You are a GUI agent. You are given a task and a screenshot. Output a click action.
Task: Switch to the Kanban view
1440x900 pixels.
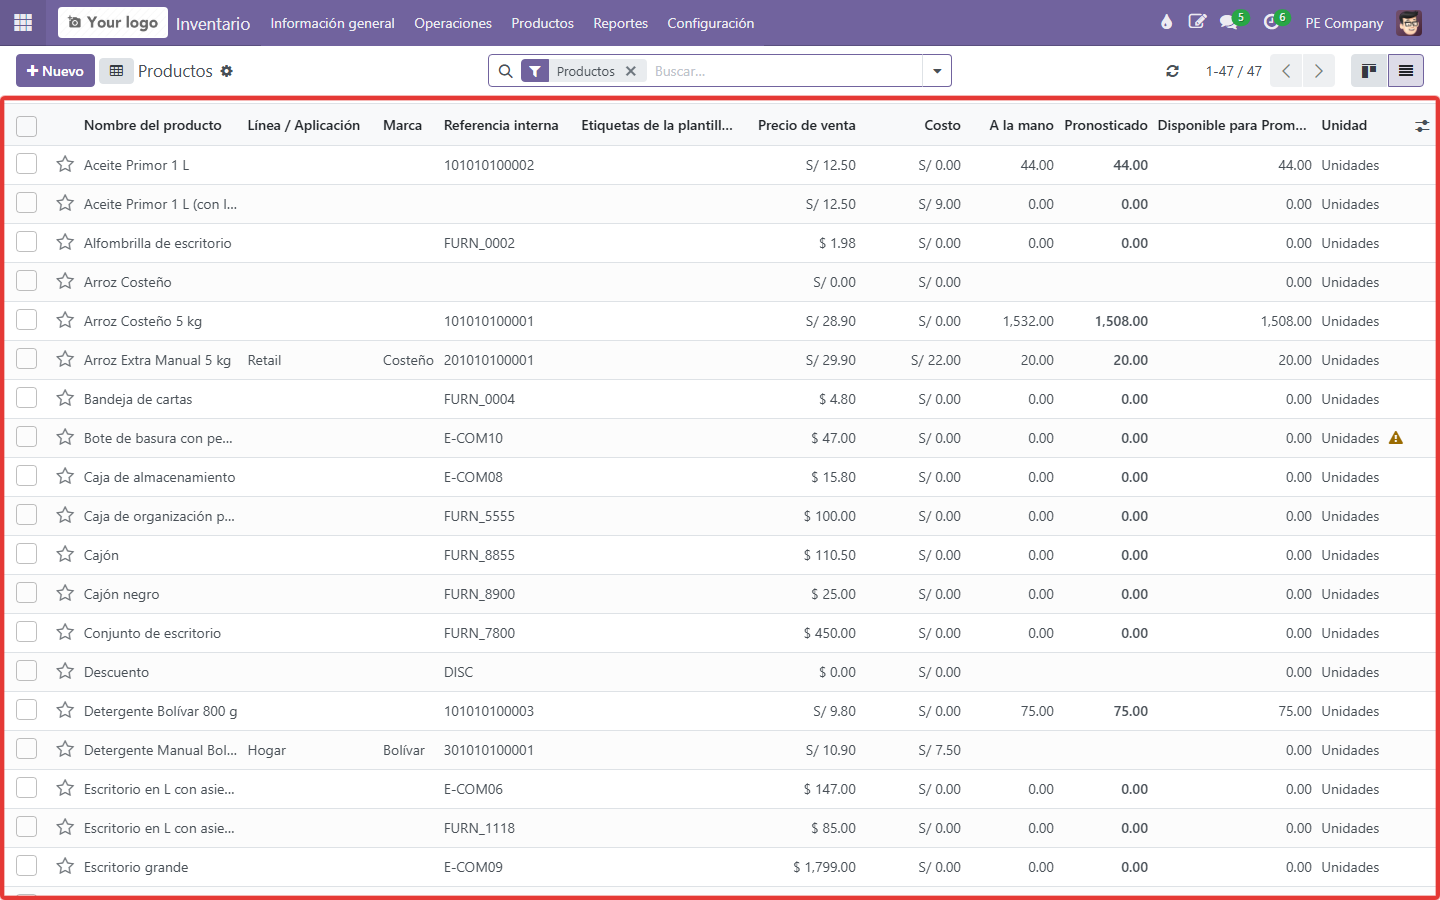pyautogui.click(x=1369, y=71)
